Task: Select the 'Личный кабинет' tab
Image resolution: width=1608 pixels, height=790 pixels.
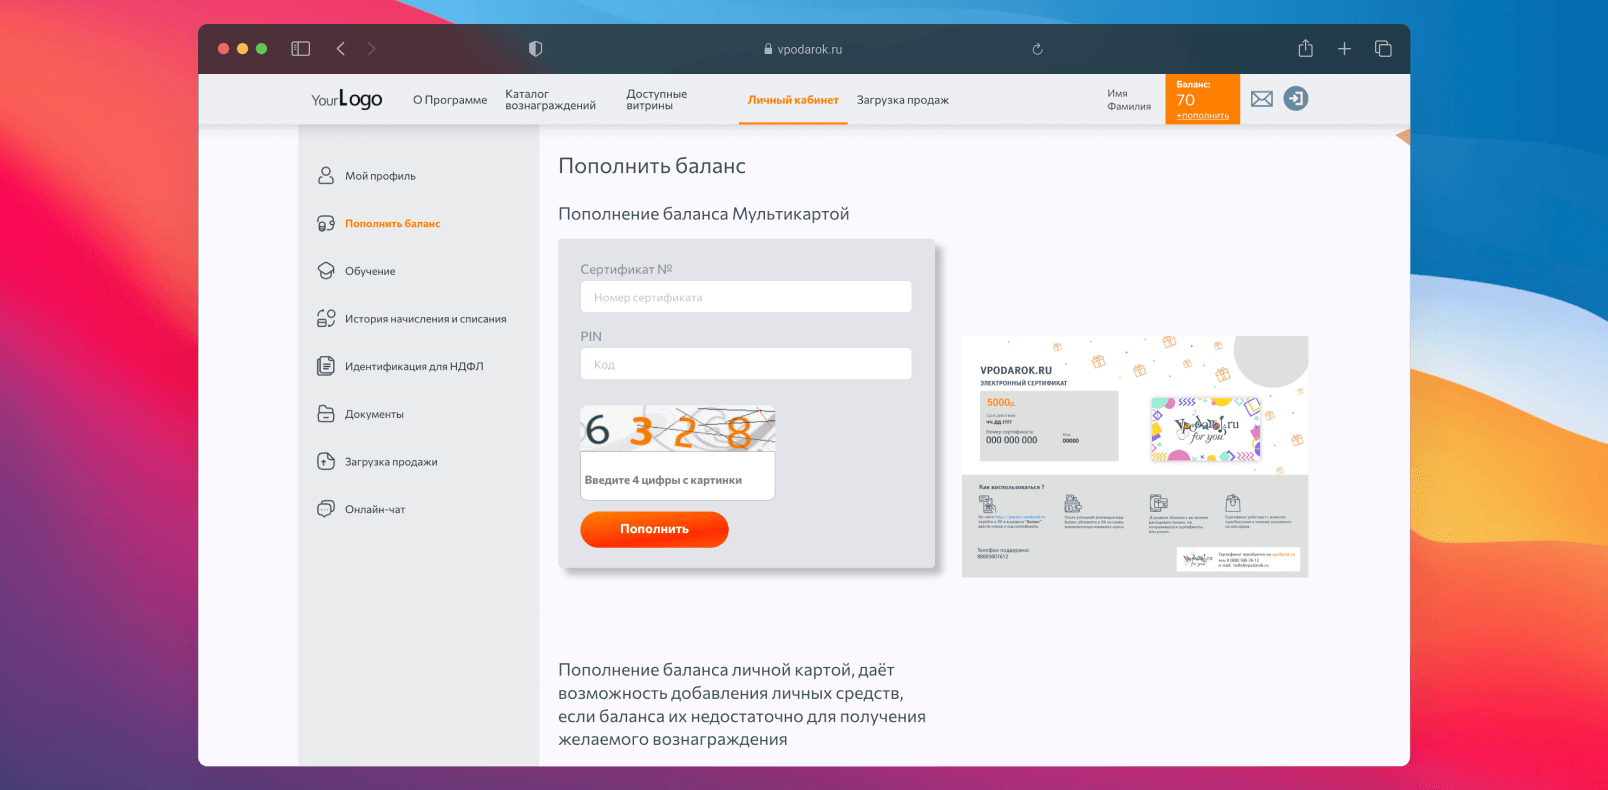Action: click(793, 100)
